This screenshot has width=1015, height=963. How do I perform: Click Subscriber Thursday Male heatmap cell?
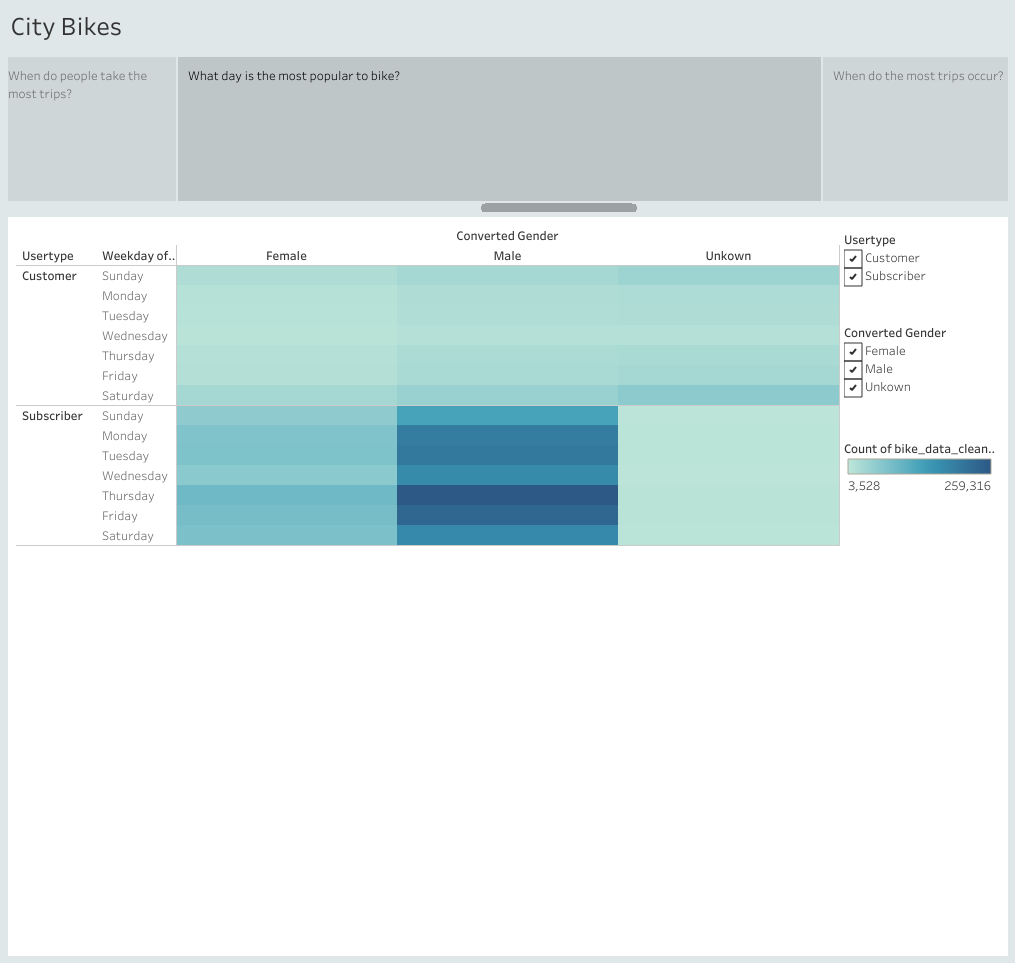click(508, 496)
